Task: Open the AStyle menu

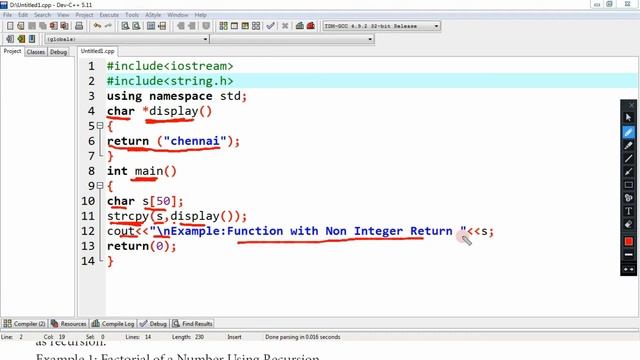Action: 153,15
